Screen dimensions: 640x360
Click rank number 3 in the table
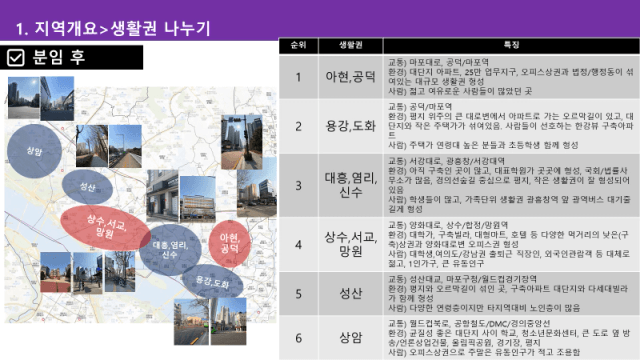click(298, 185)
